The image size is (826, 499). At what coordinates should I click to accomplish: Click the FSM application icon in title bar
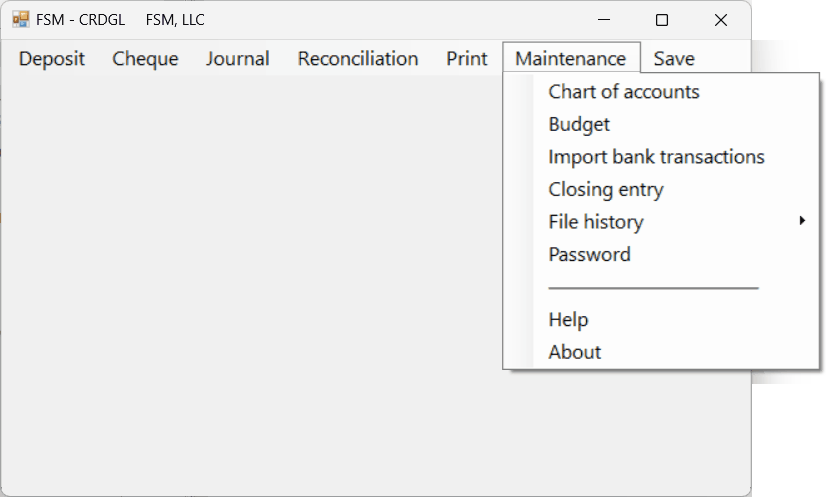[x=21, y=20]
